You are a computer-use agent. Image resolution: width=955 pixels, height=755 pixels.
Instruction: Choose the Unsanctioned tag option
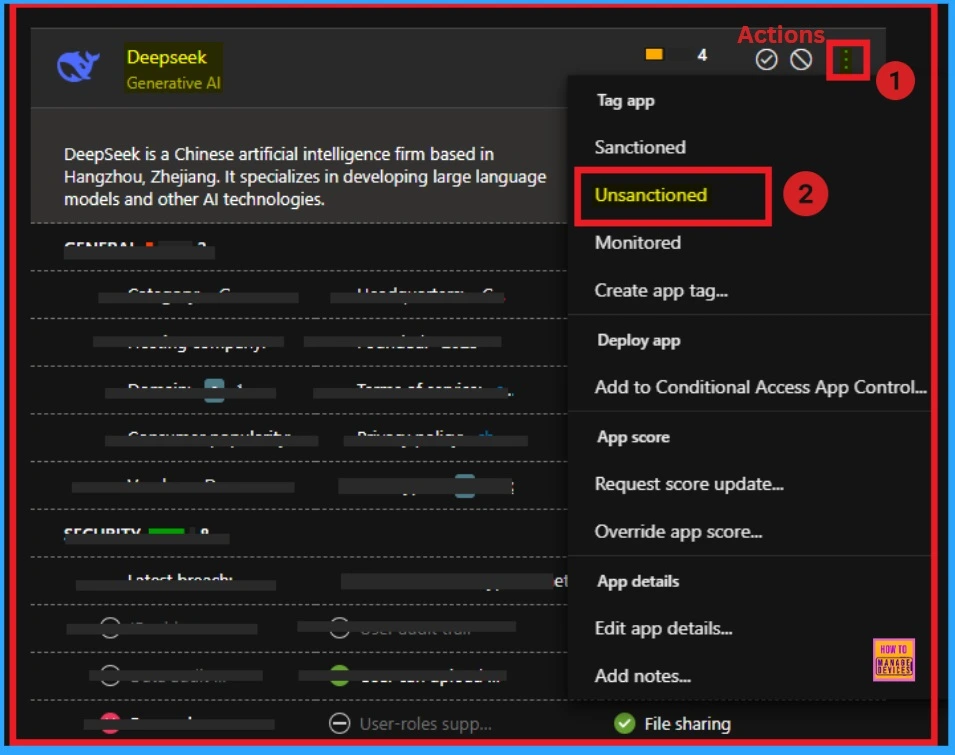(x=650, y=195)
